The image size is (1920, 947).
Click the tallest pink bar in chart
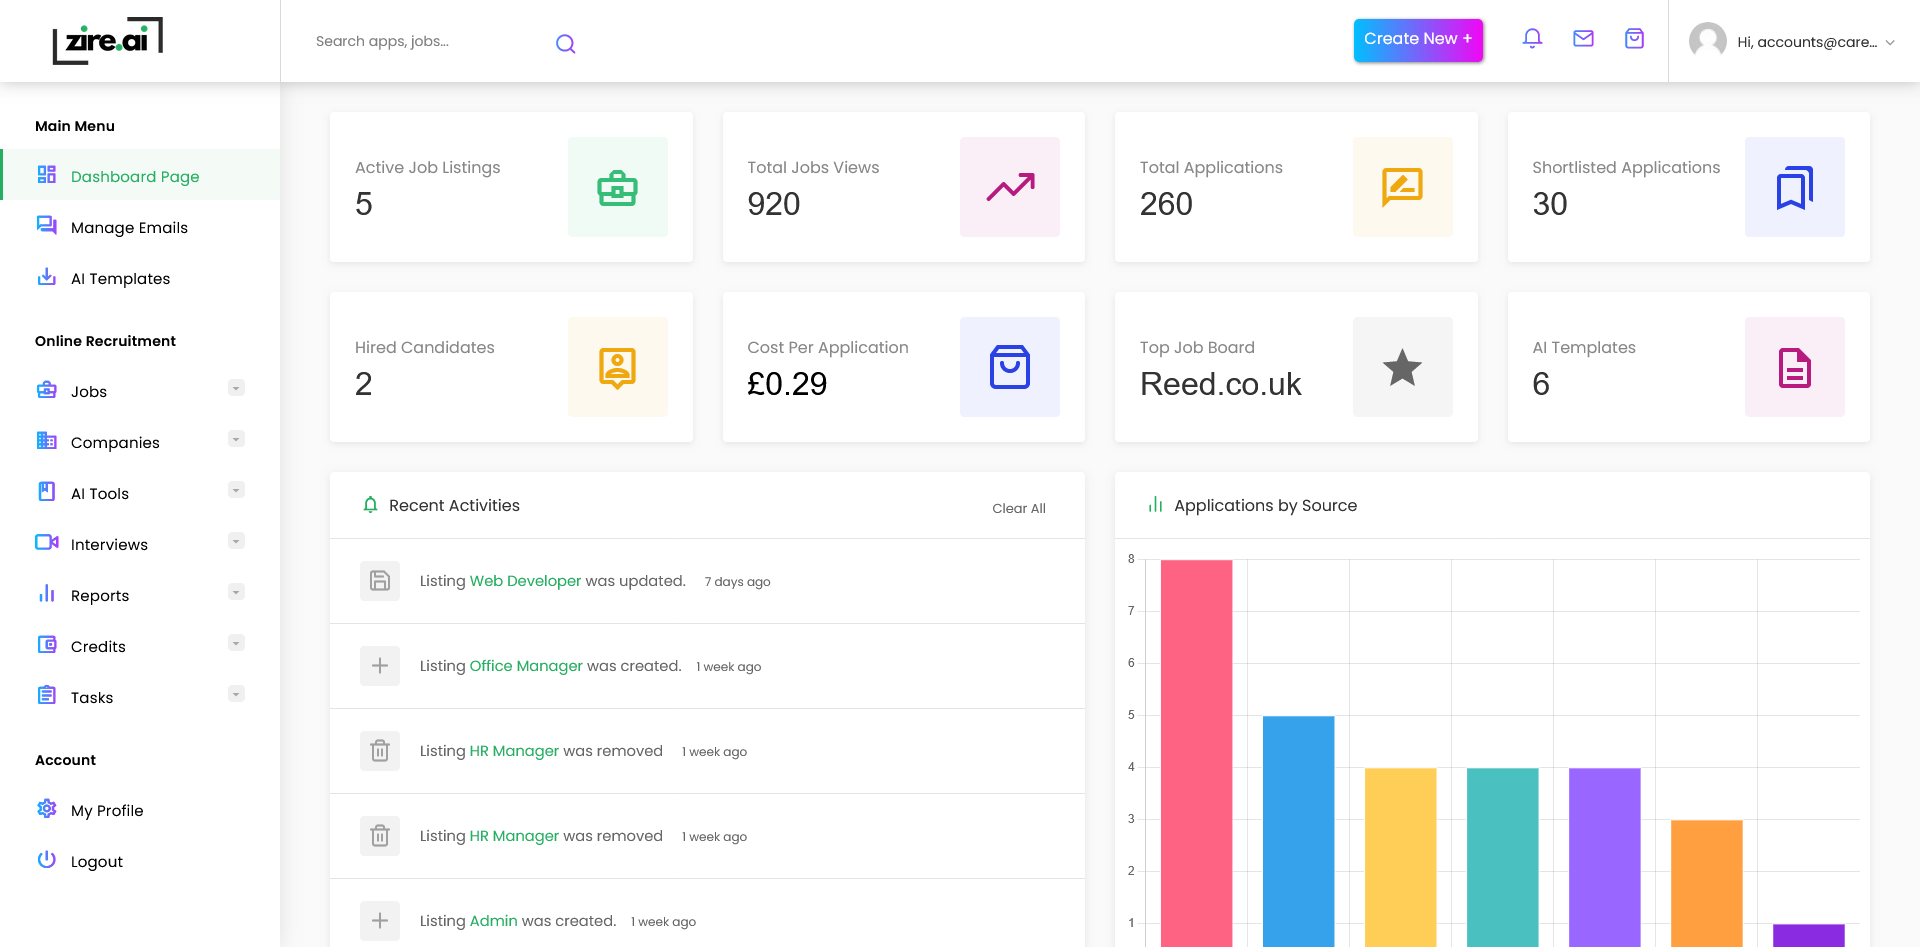click(1196, 750)
